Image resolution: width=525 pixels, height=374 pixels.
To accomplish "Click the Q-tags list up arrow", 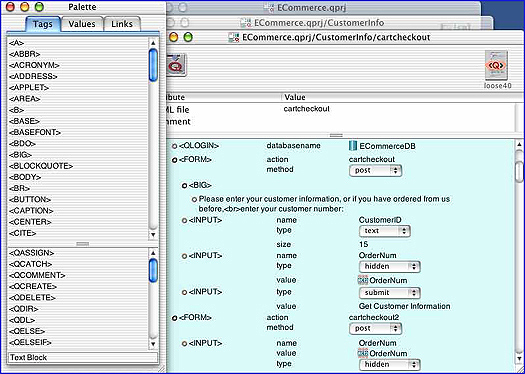I will click(x=153, y=252).
